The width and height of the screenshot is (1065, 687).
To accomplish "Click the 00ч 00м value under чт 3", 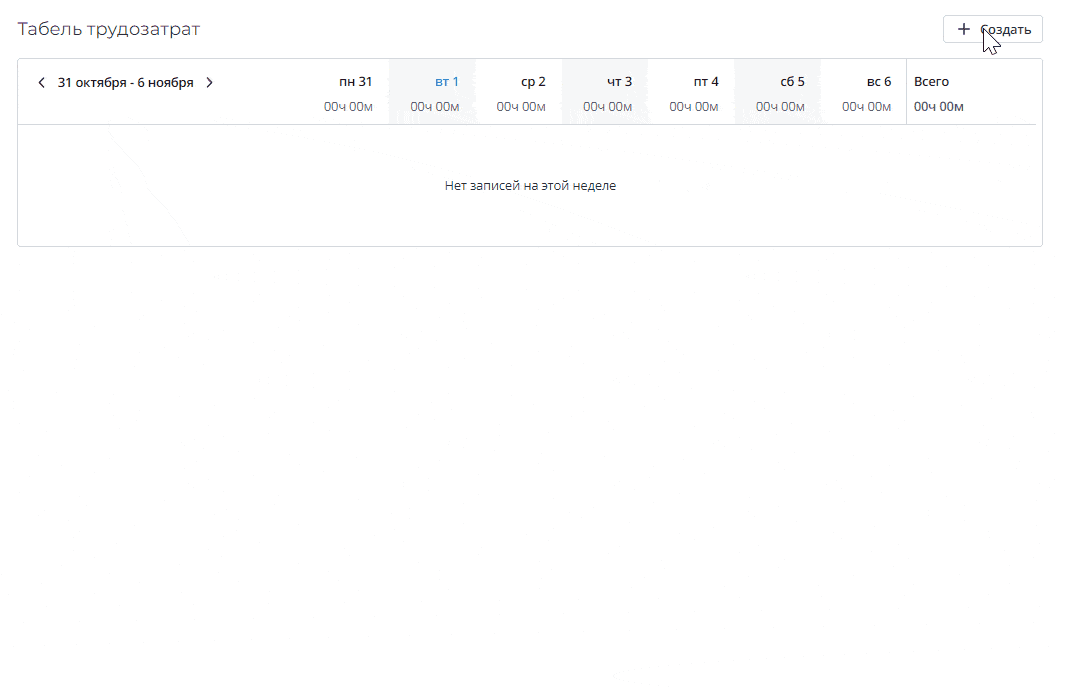I will [x=607, y=107].
